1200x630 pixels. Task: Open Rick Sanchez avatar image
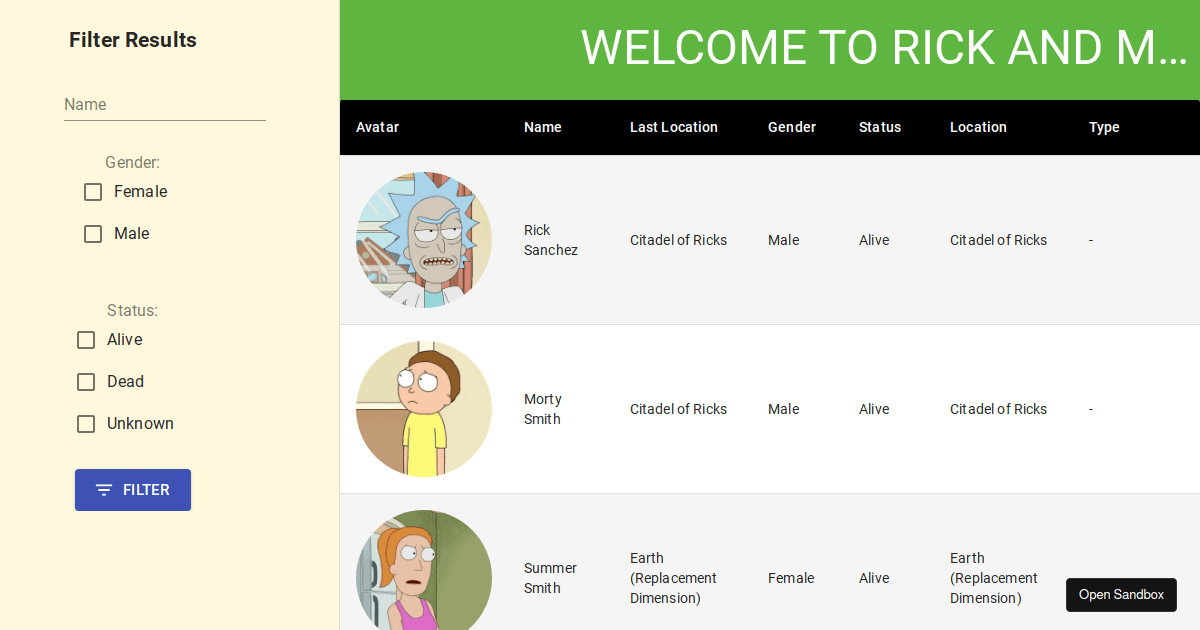pos(424,240)
